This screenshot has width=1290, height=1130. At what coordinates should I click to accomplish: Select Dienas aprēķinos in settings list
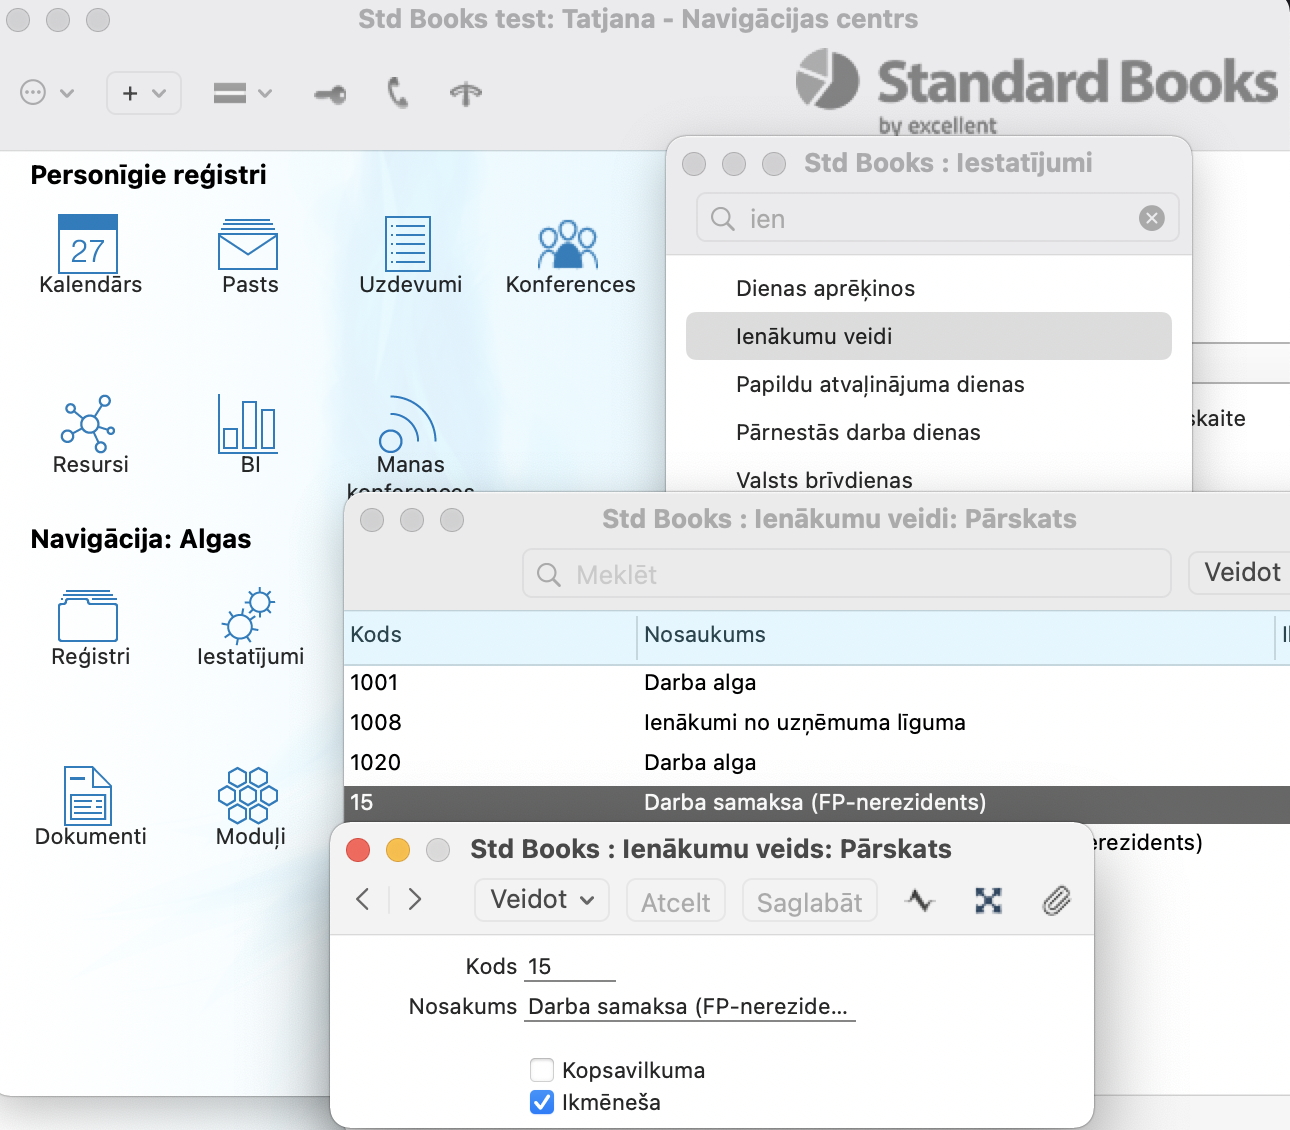(825, 289)
